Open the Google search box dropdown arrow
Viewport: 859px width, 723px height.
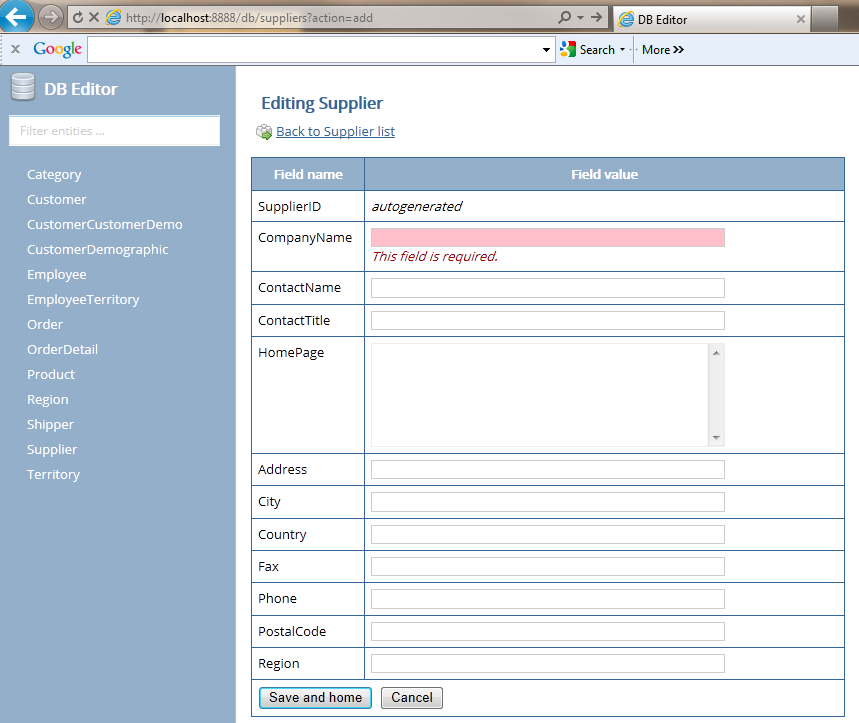tap(546, 50)
